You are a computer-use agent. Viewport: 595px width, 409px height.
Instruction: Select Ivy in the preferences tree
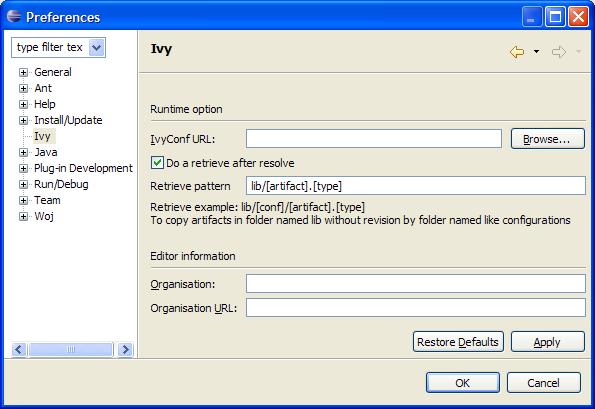click(x=42, y=136)
